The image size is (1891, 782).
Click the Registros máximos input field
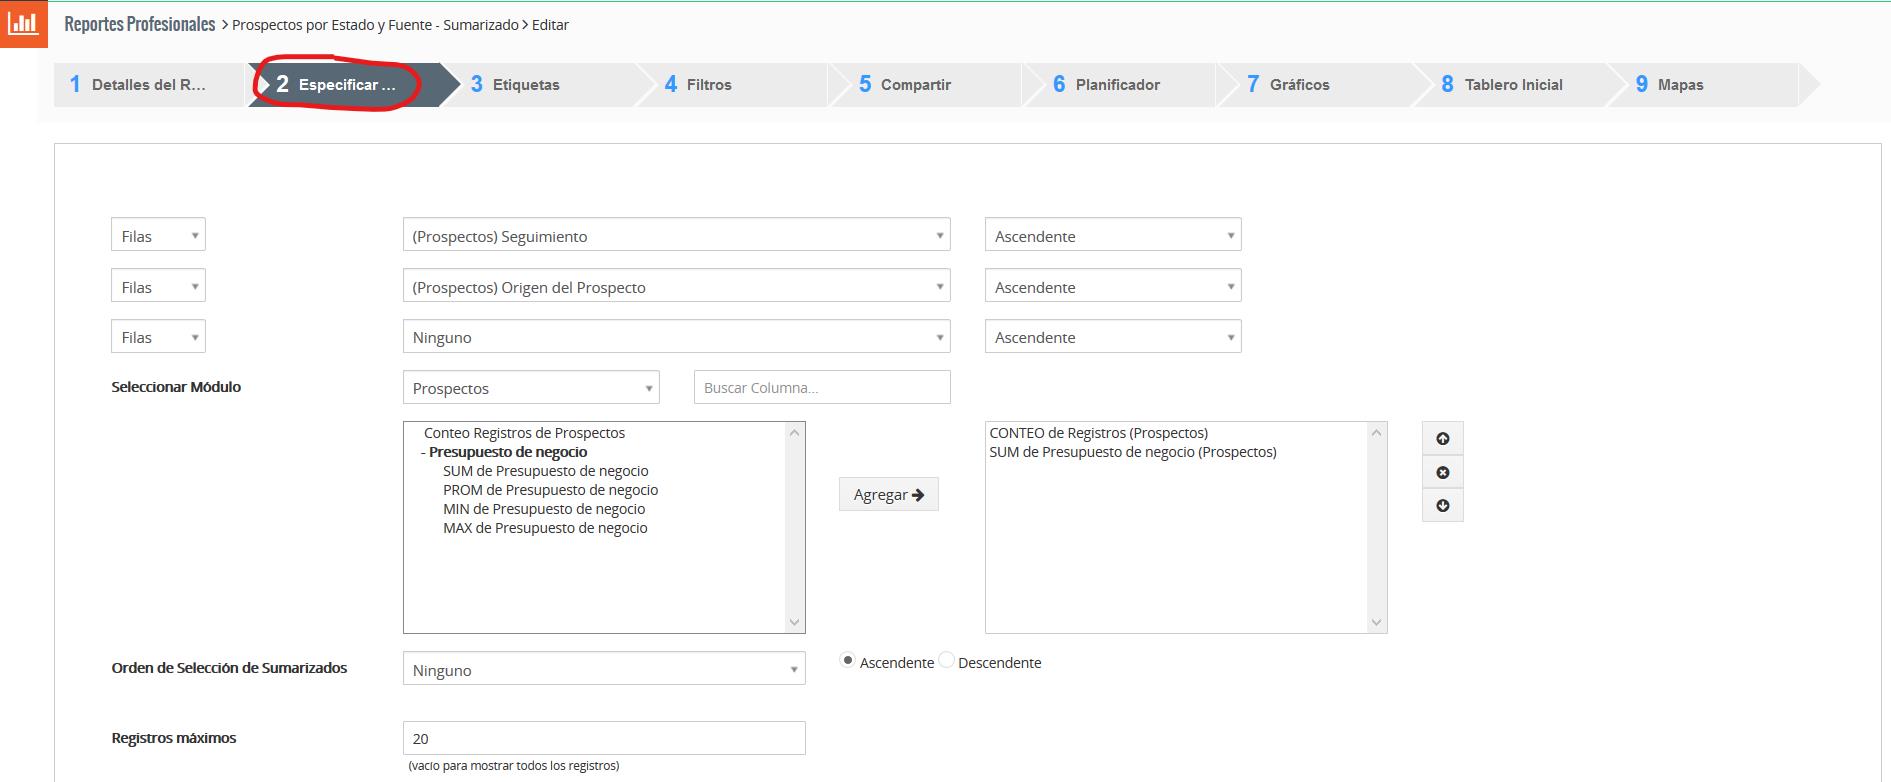[x=603, y=739]
